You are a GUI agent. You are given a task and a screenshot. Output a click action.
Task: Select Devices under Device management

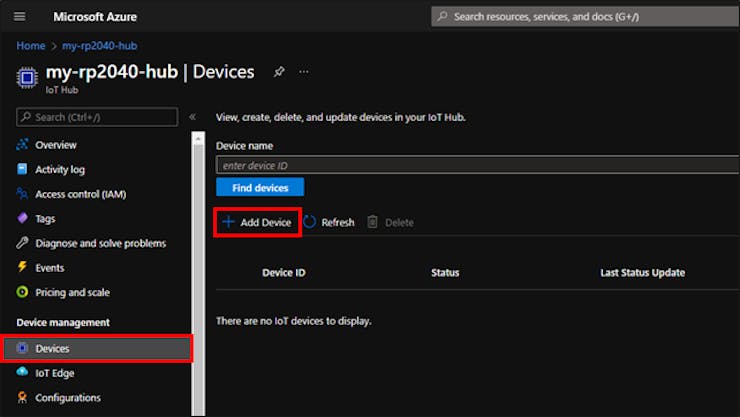(52, 348)
